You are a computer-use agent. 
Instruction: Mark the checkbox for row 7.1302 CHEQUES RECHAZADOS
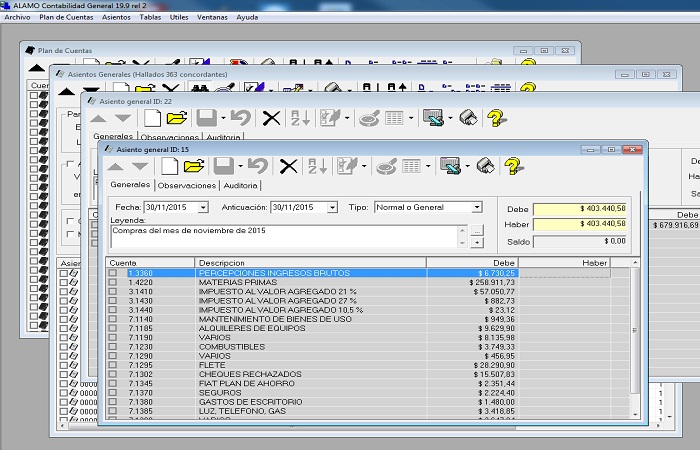(112, 374)
